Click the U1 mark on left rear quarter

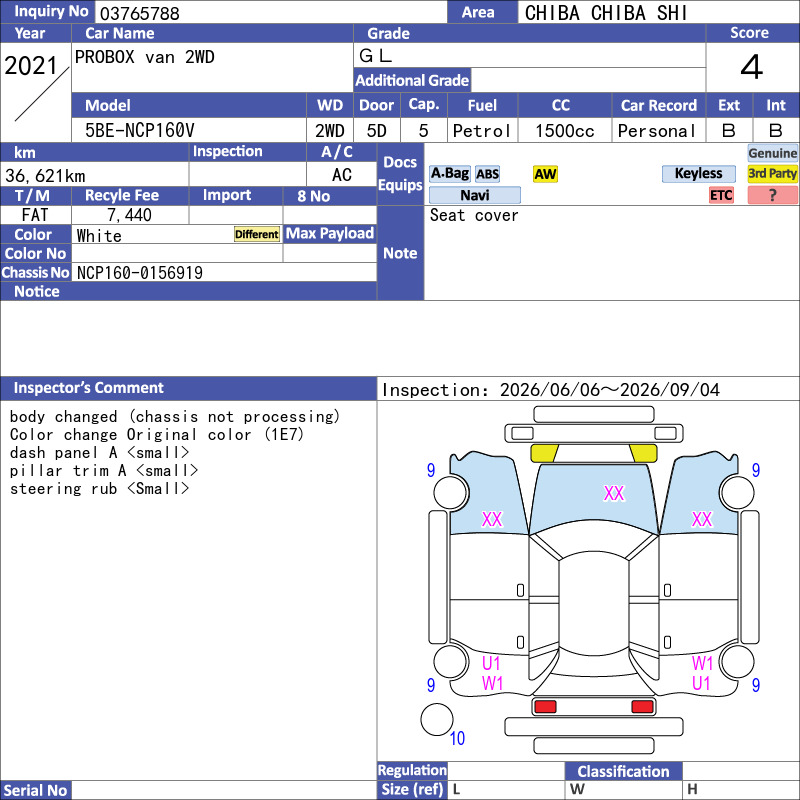tap(491, 663)
